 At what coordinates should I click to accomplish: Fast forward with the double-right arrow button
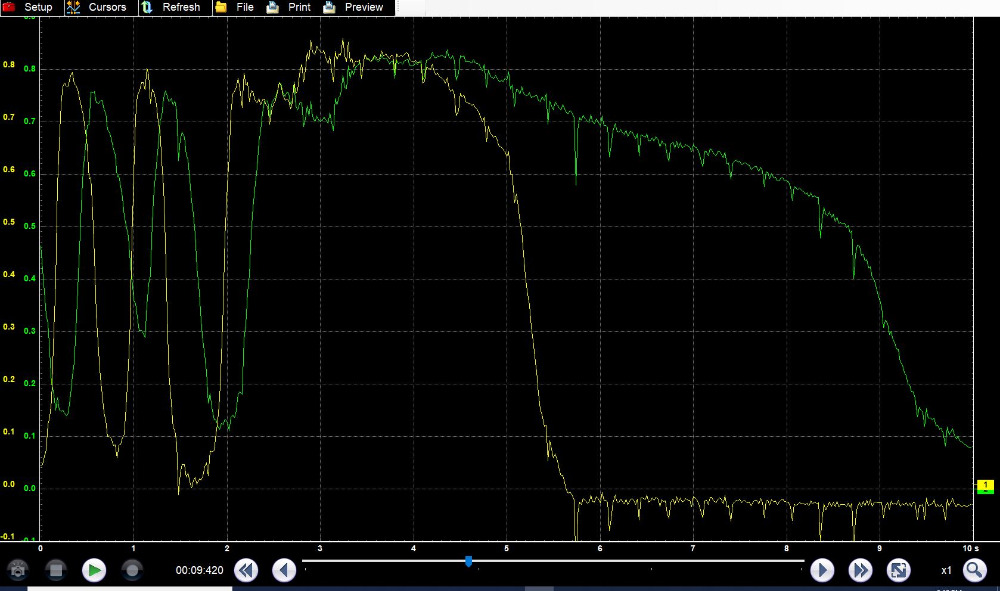(x=860, y=570)
